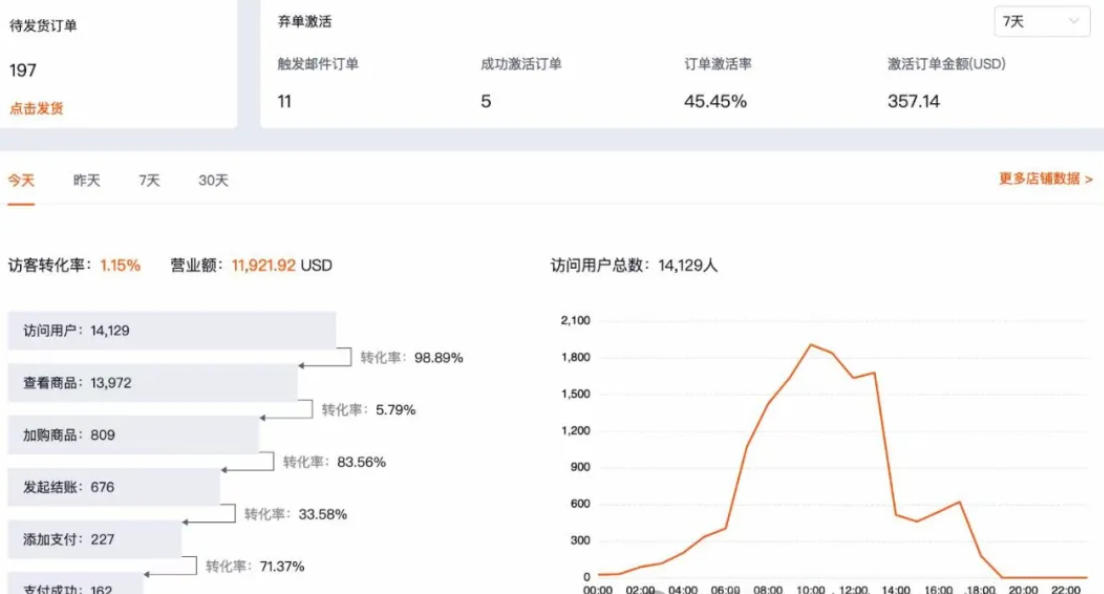This screenshot has width=1104, height=594.
Task: Click the visitor chart peak near 10:00
Action: click(811, 345)
